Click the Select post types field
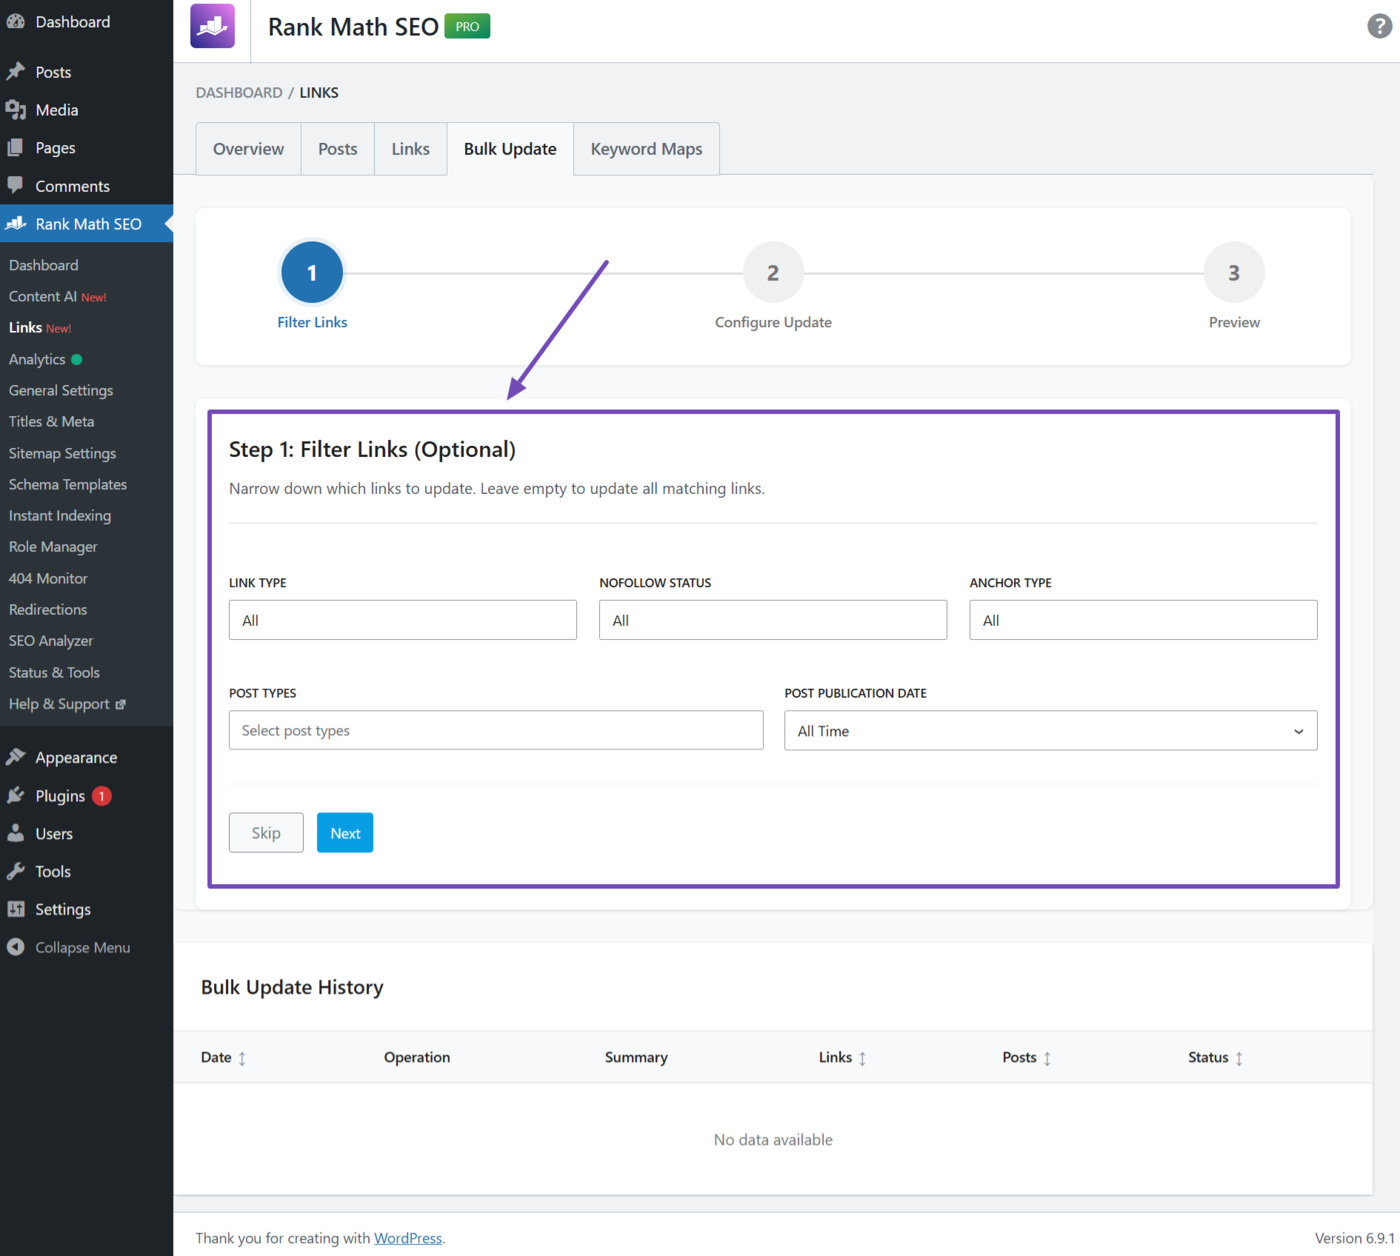This screenshot has width=1400, height=1256. [x=496, y=730]
